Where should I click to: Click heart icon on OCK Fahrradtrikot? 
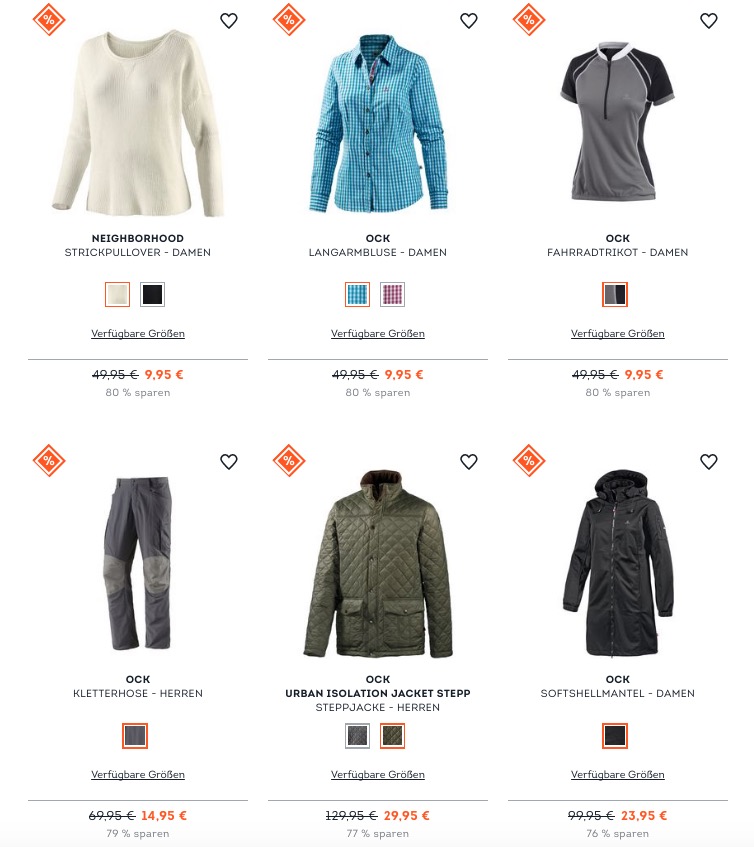pyautogui.click(x=709, y=21)
